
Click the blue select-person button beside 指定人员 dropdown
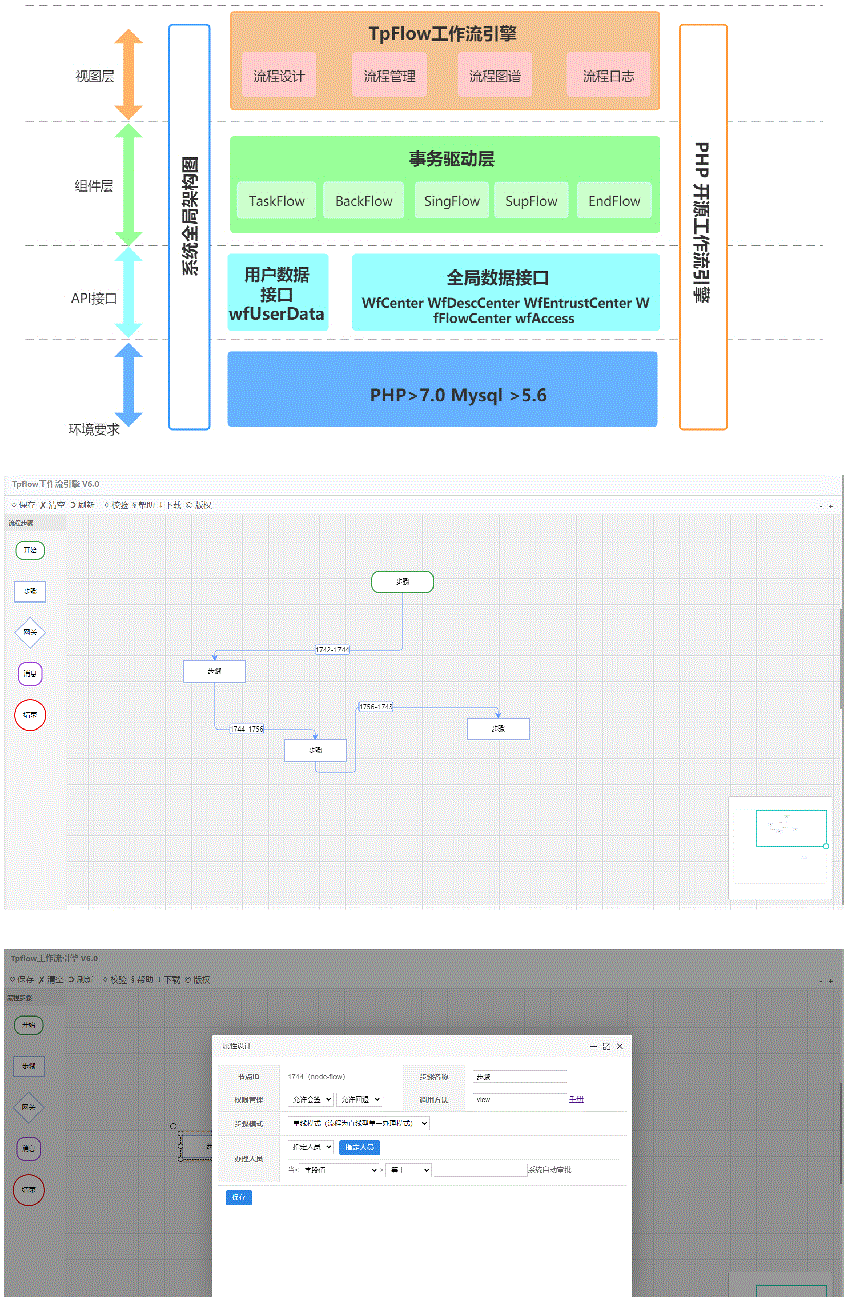360,1147
